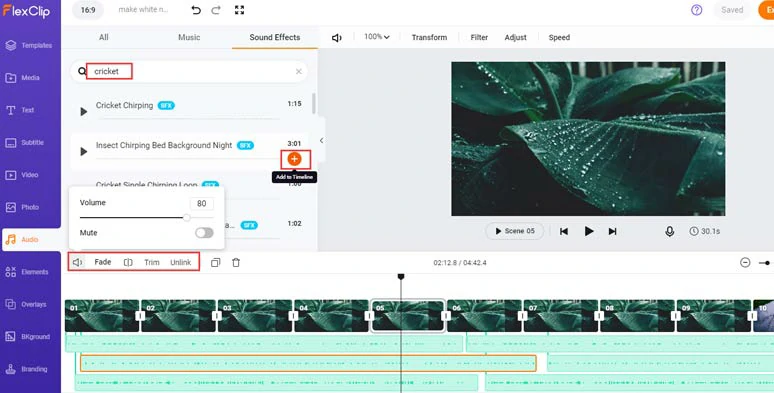Click the timeline zoom slider handle

click(x=767, y=263)
